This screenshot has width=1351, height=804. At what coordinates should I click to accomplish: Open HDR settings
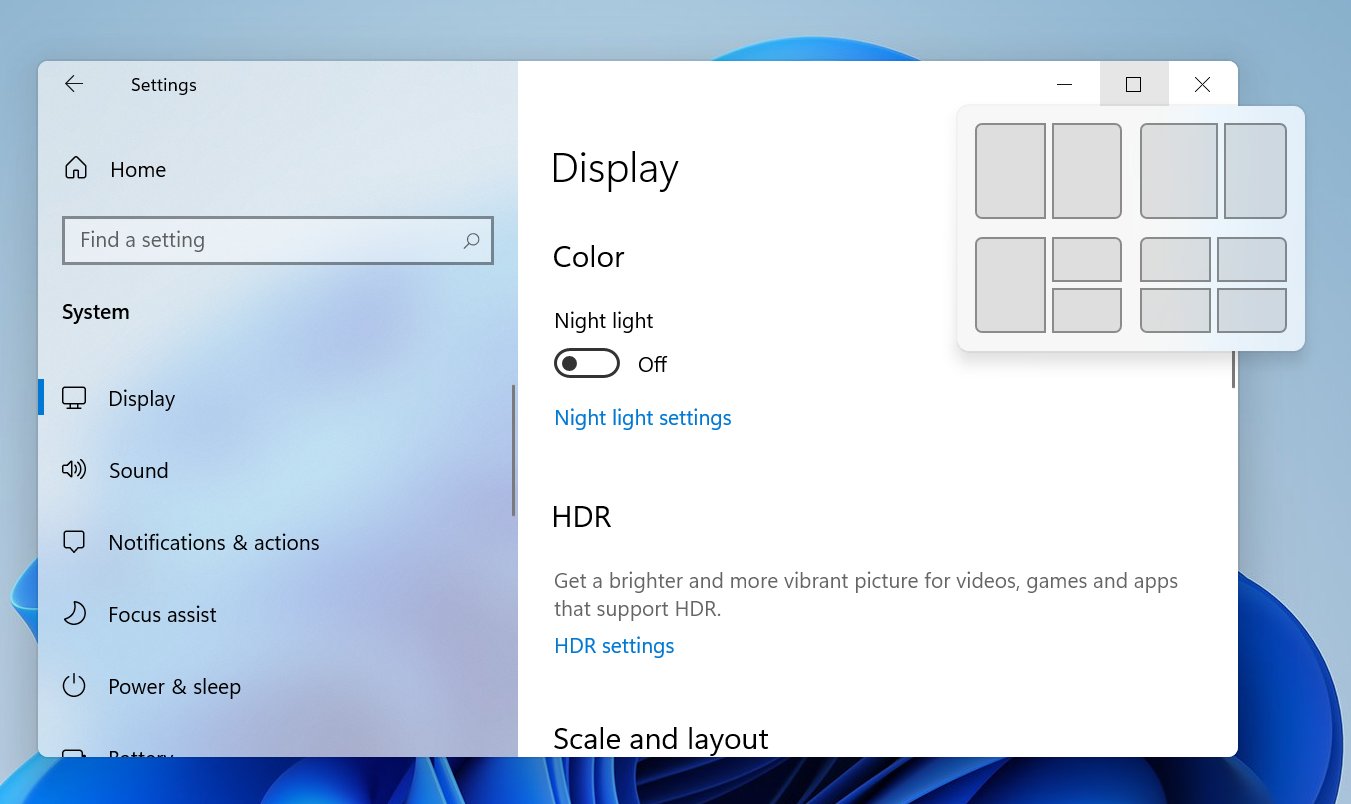coord(614,645)
